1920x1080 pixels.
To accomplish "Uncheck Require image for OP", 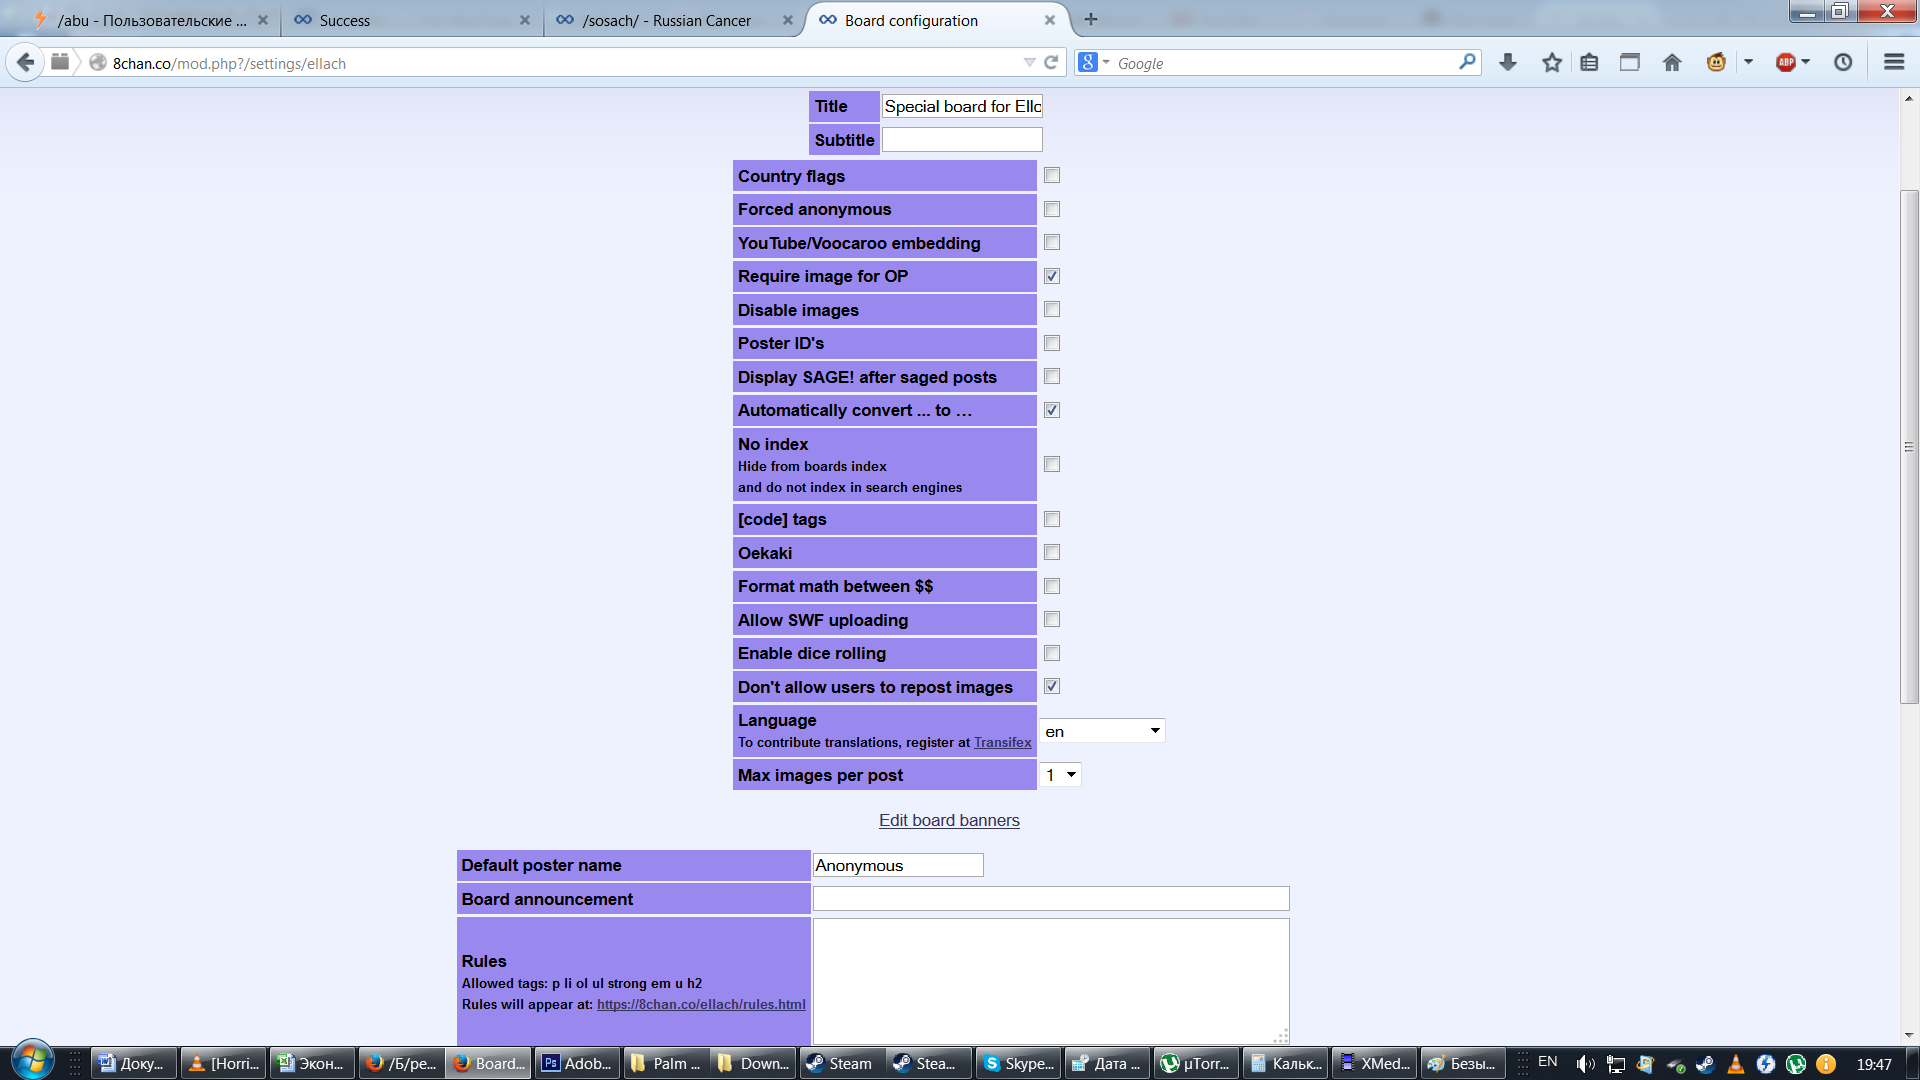I will coord(1052,276).
